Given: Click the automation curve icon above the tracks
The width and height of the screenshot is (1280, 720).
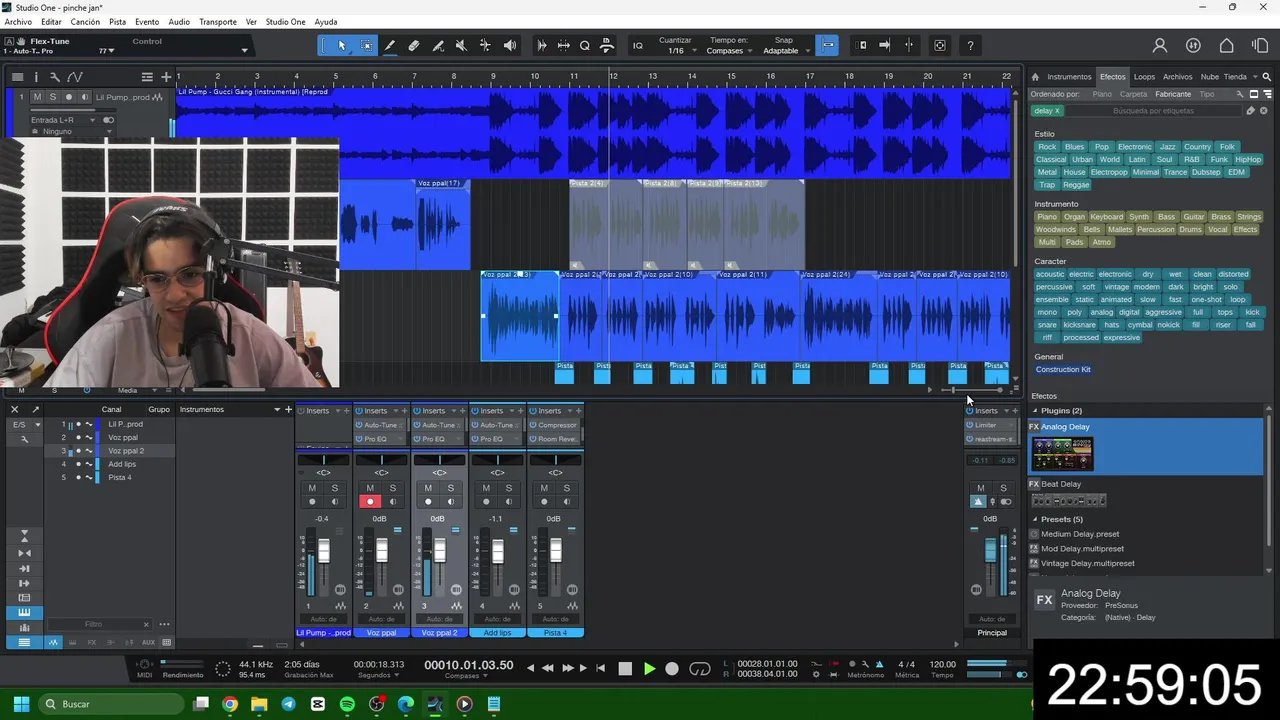Looking at the screenshot, I should coord(74,77).
